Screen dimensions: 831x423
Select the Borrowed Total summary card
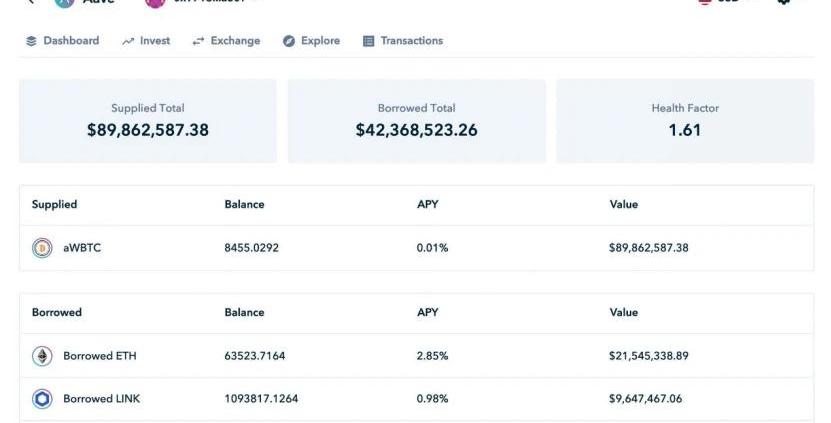(x=416, y=121)
